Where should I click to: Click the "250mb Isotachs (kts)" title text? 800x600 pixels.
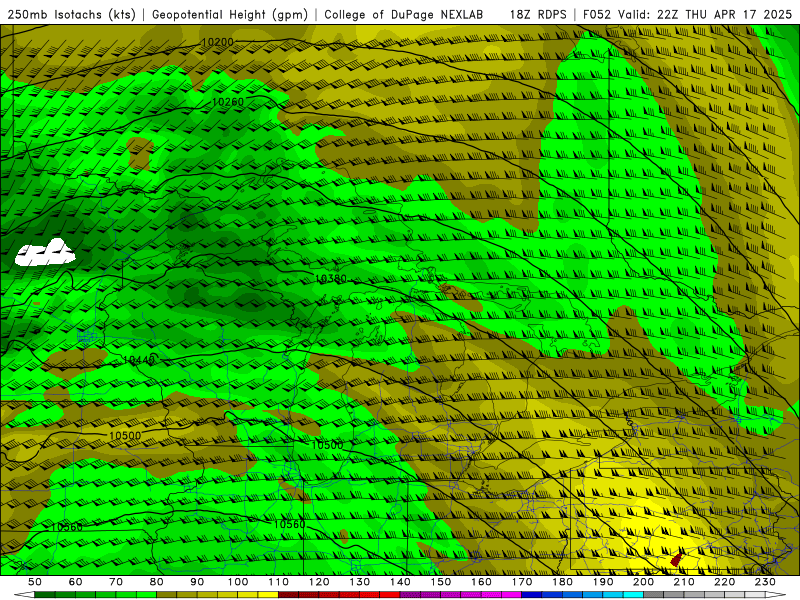click(x=71, y=15)
